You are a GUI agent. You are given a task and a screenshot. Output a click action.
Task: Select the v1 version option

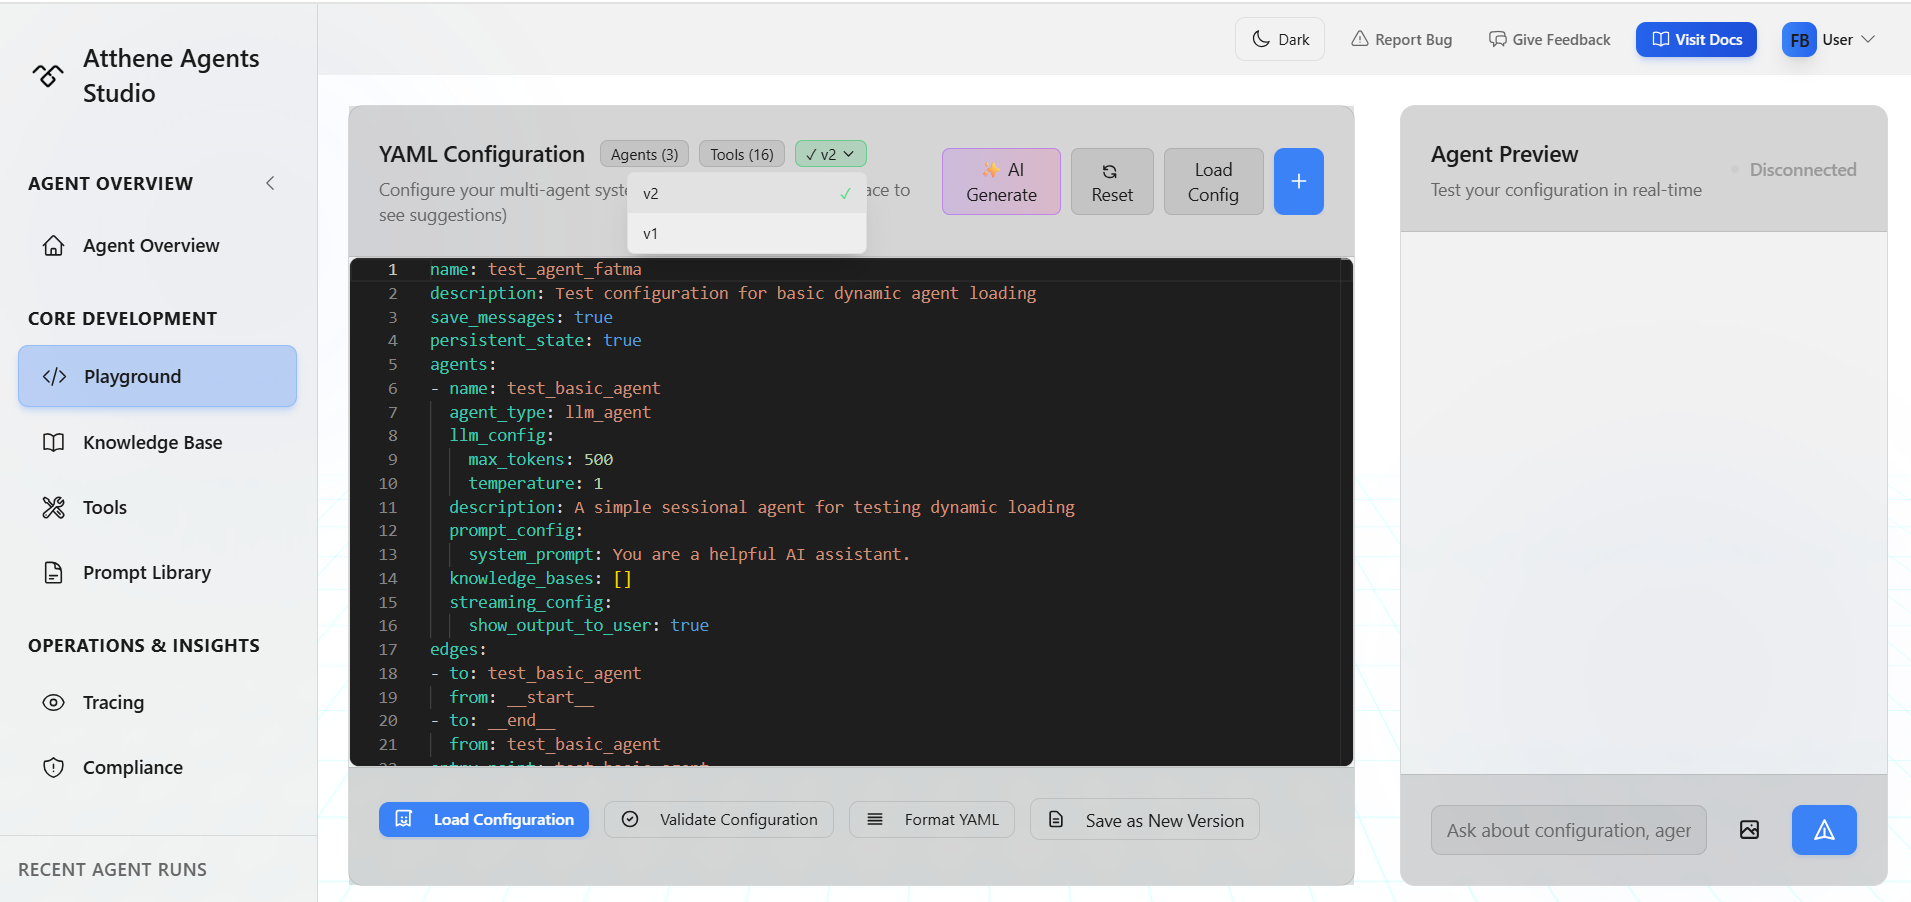pos(651,233)
